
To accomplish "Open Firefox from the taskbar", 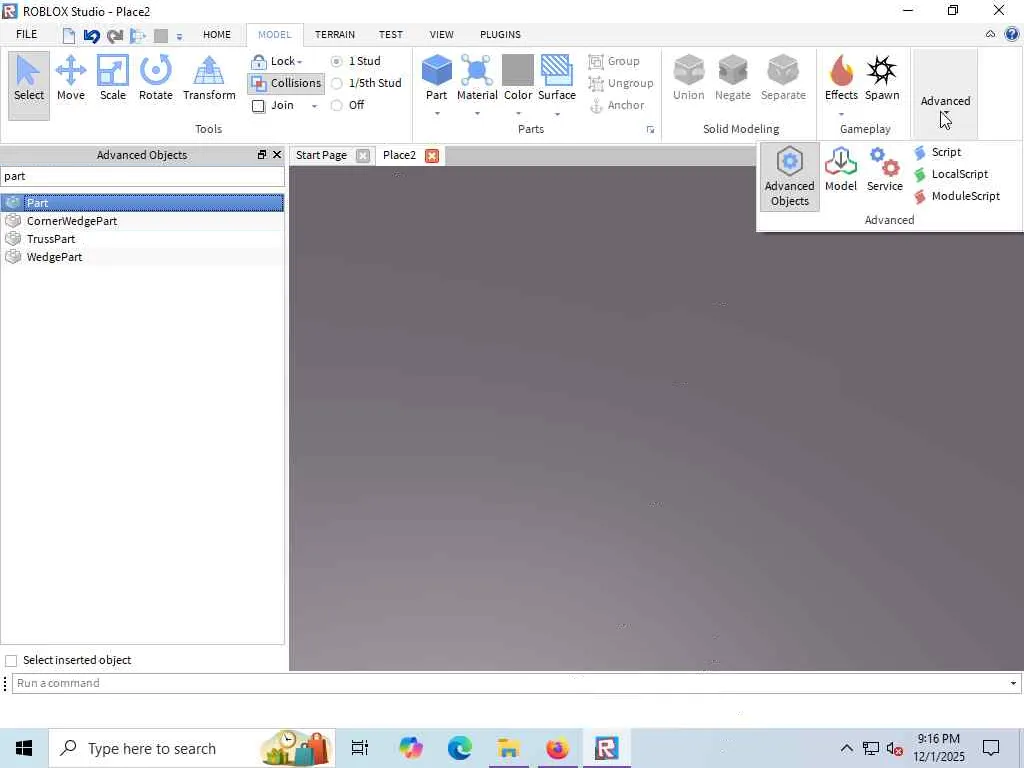I will pyautogui.click(x=557, y=748).
